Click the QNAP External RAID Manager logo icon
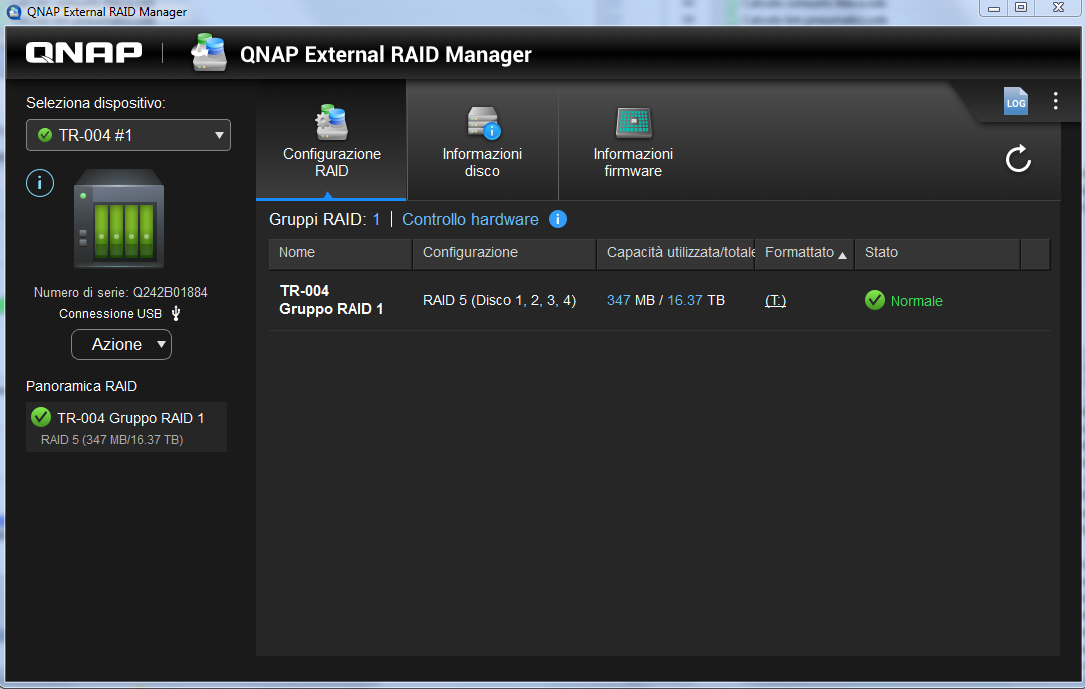Image resolution: width=1085 pixels, height=689 pixels. [x=210, y=53]
